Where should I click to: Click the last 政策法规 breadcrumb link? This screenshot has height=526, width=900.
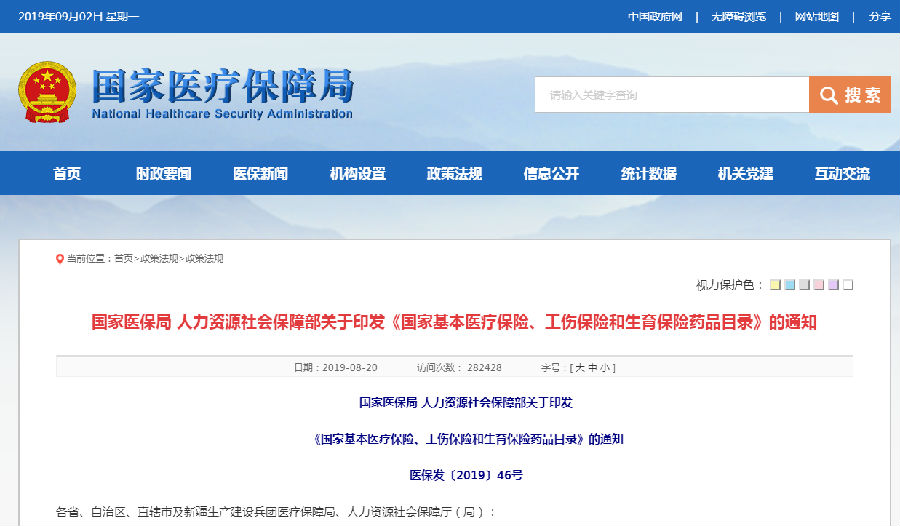point(204,259)
